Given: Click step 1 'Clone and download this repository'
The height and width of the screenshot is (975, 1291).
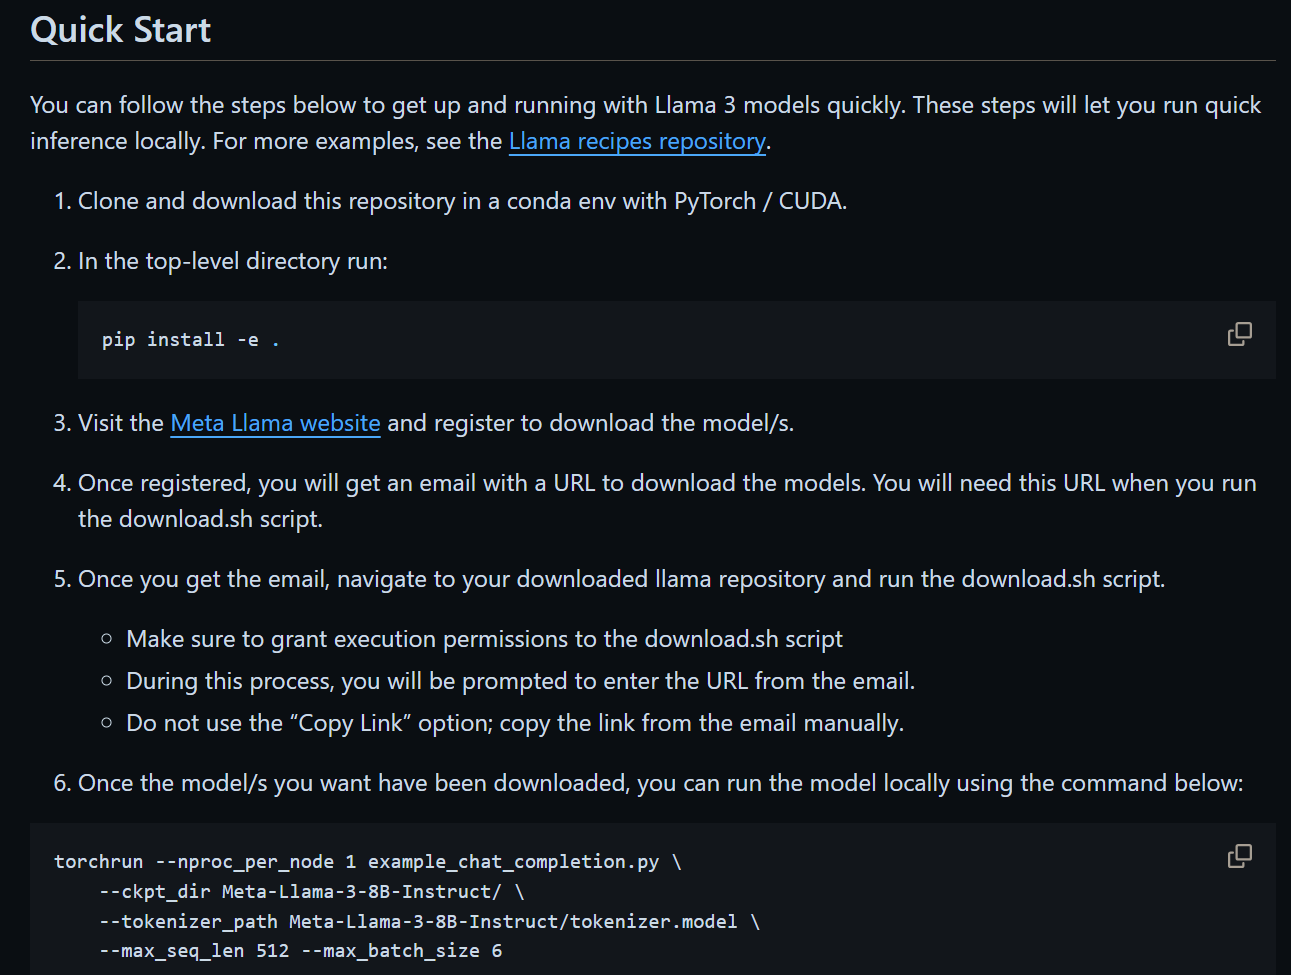Looking at the screenshot, I should coord(462,201).
